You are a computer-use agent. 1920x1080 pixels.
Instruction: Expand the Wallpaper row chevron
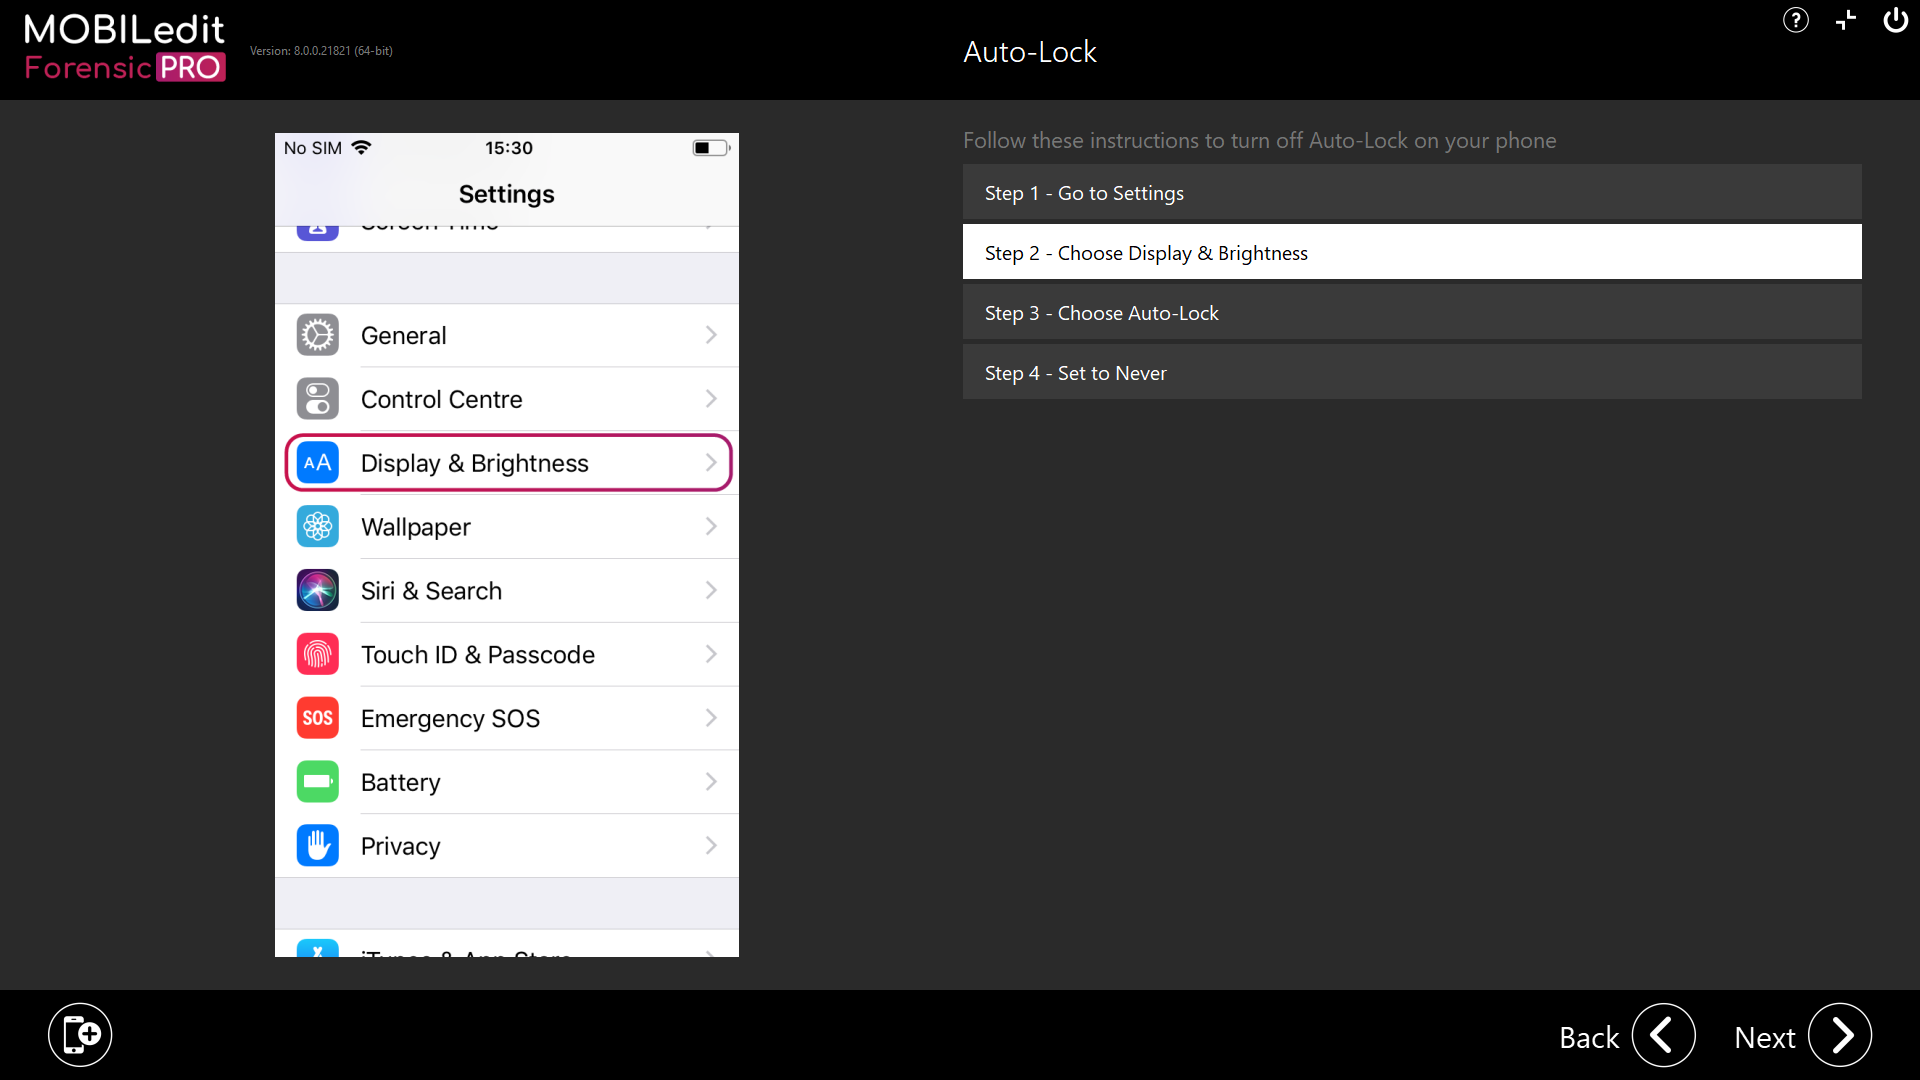711,527
